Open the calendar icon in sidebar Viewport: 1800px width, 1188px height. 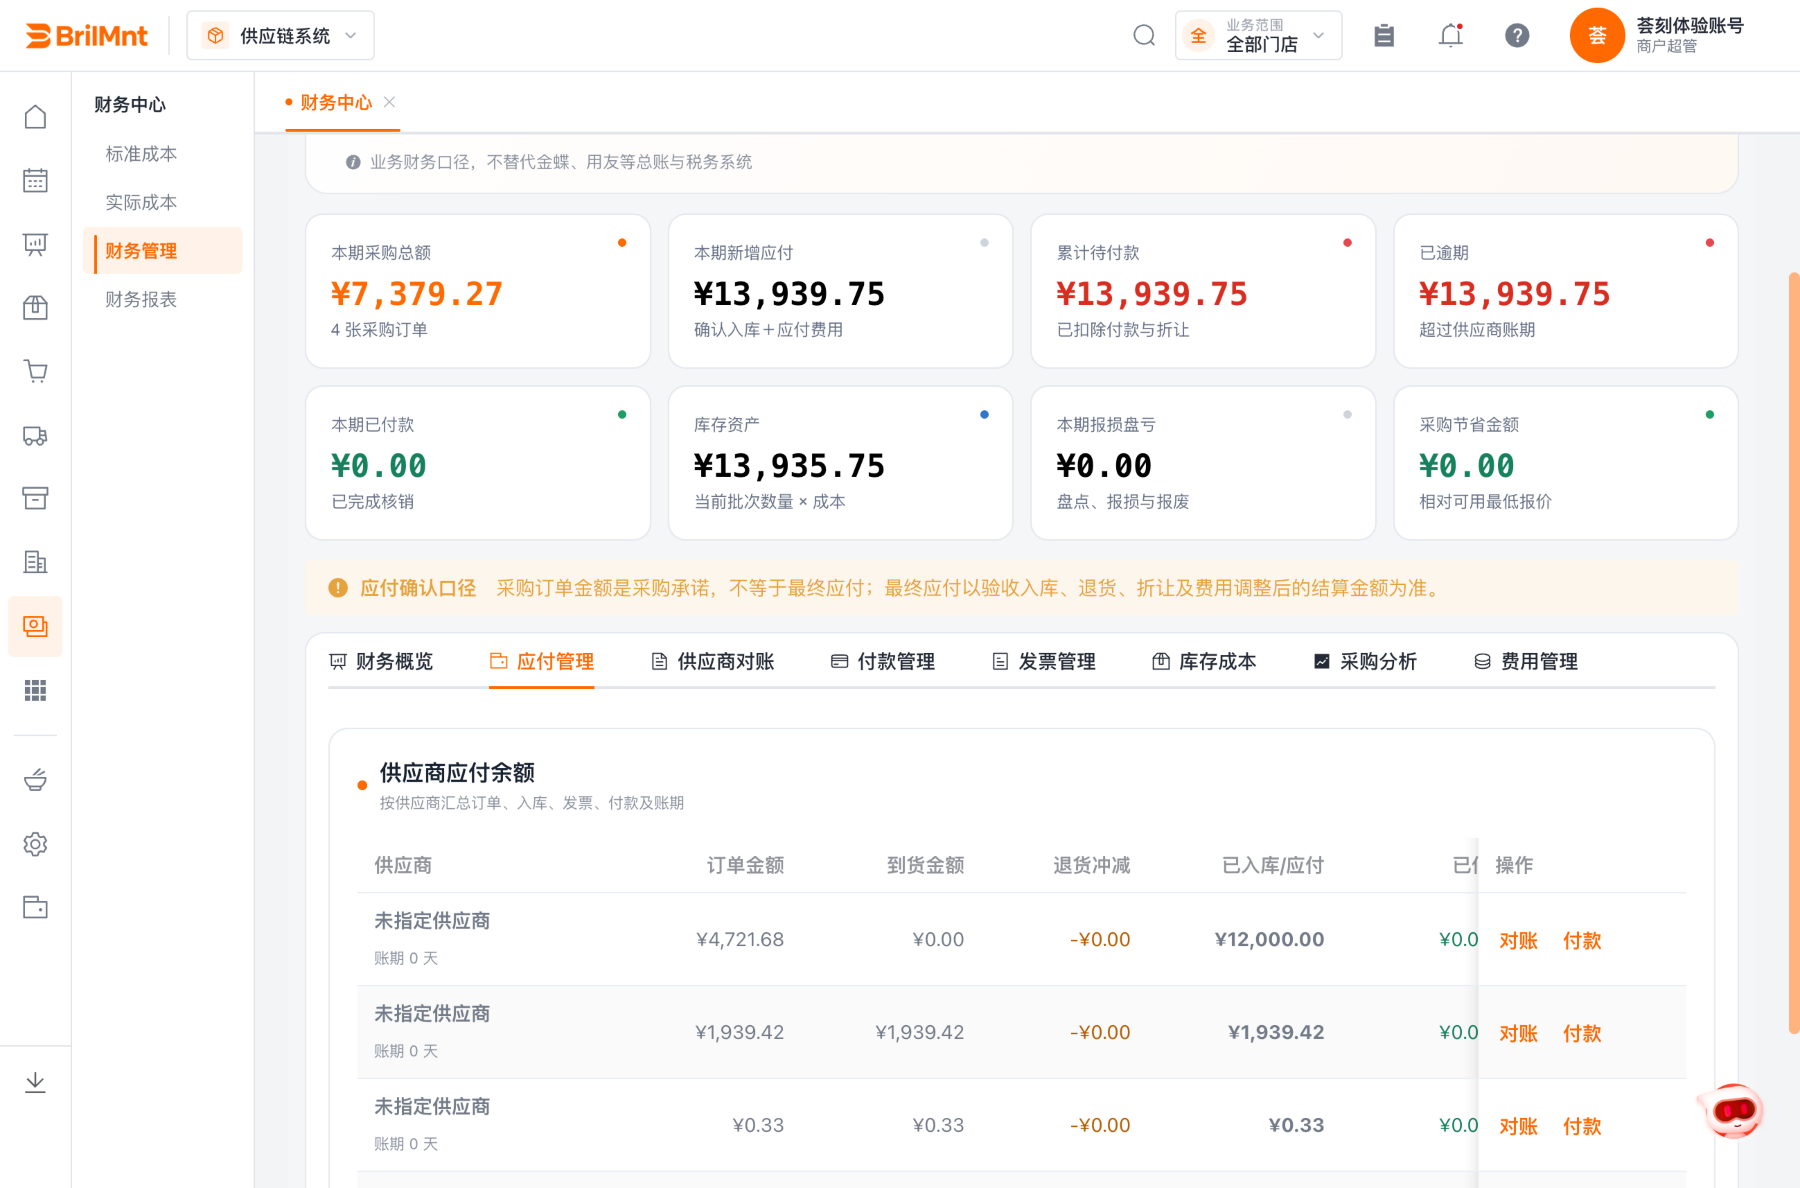(x=35, y=181)
